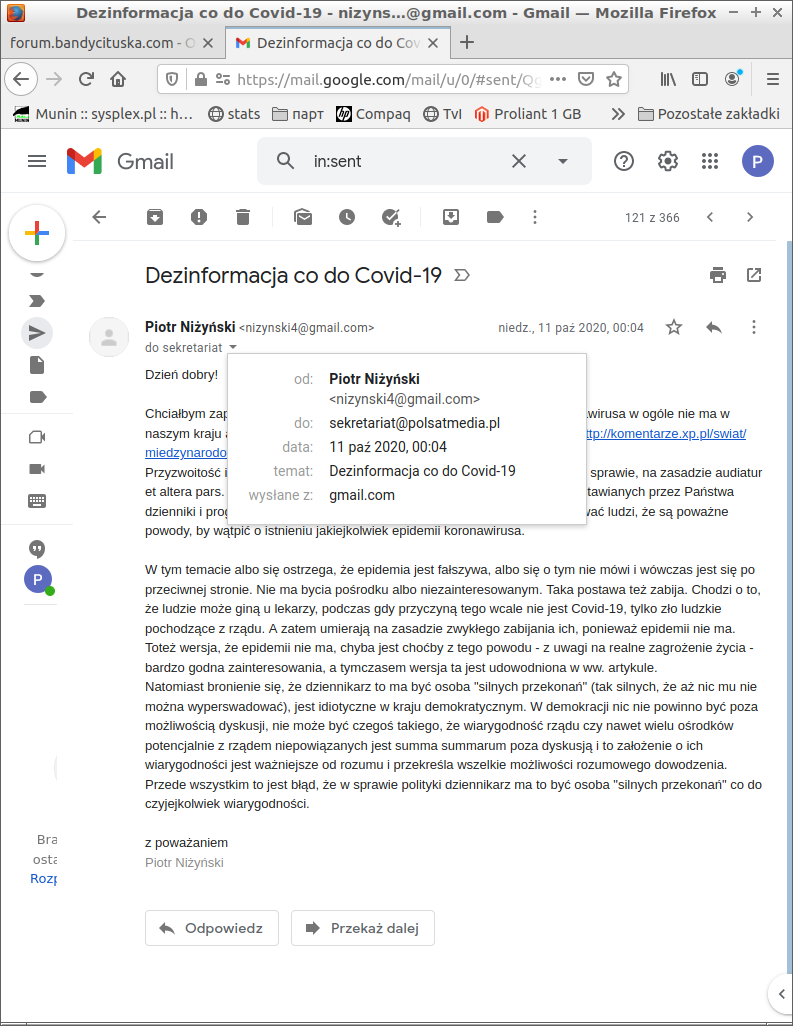Reload the current page

(x=86, y=79)
